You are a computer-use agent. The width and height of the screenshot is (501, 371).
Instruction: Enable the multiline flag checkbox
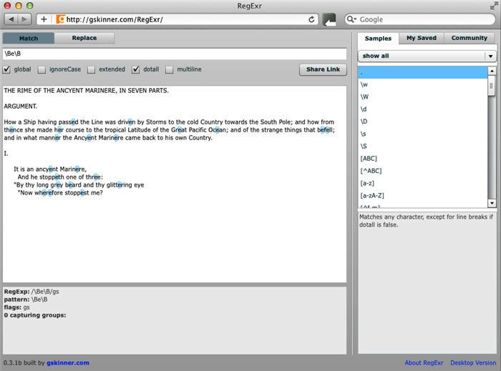tap(169, 69)
